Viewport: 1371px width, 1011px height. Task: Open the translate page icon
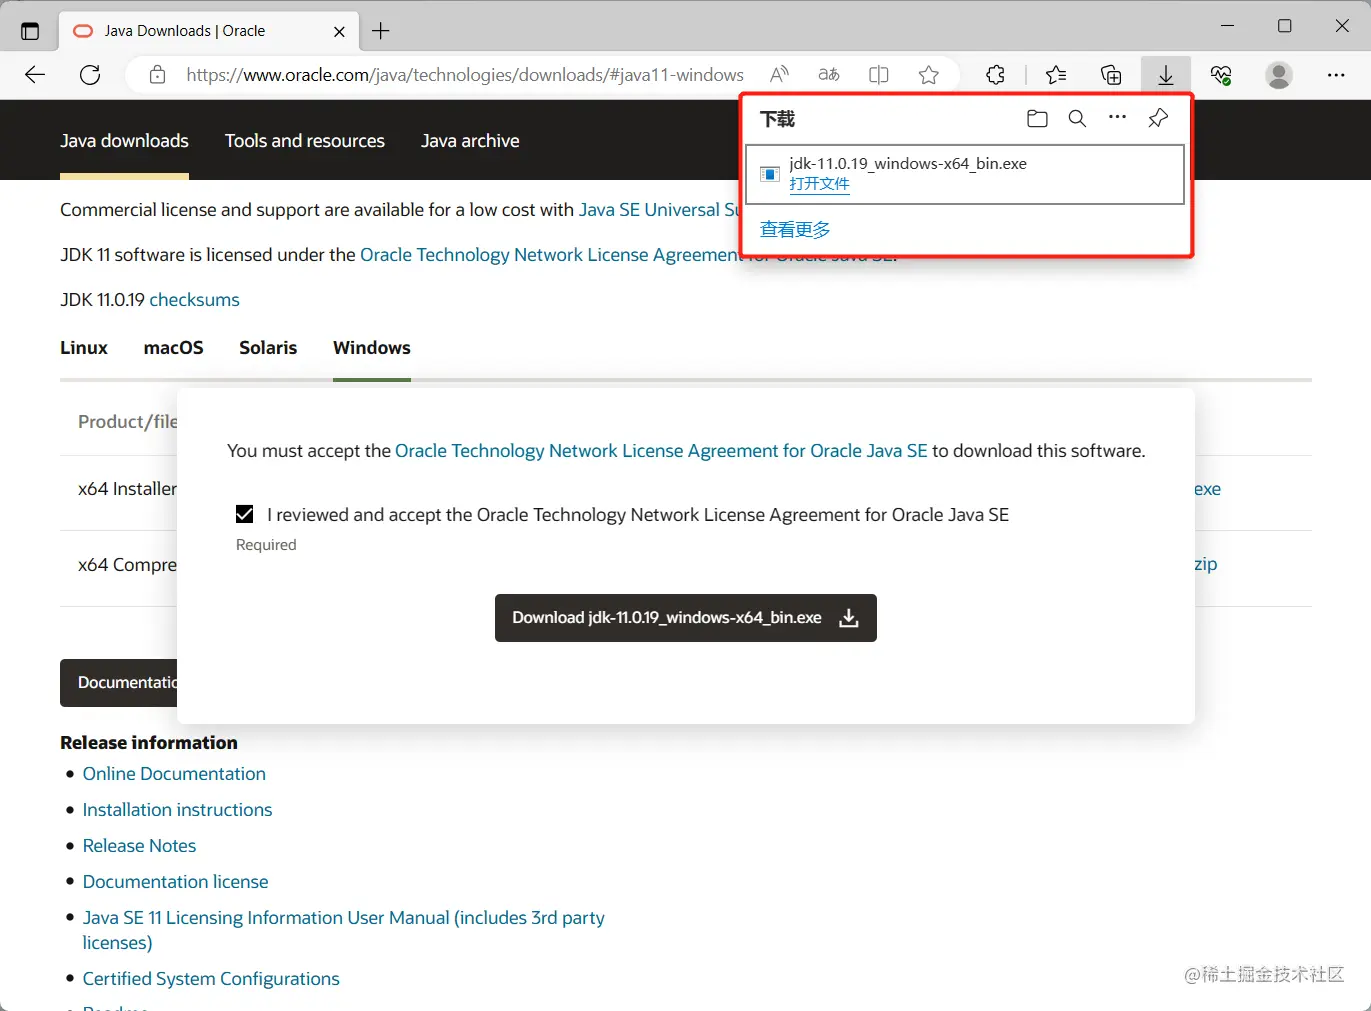click(x=829, y=75)
